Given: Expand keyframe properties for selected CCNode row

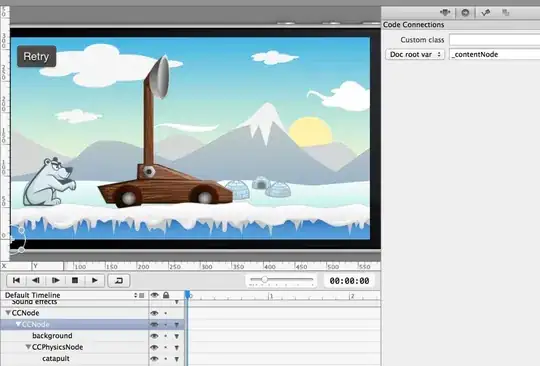Looking at the screenshot, I should tap(177, 325).
